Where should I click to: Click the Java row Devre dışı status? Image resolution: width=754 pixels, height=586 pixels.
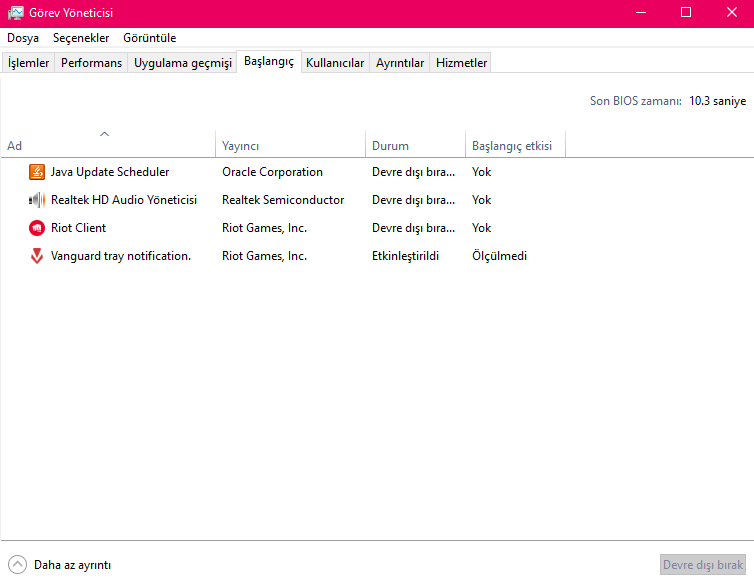point(413,172)
